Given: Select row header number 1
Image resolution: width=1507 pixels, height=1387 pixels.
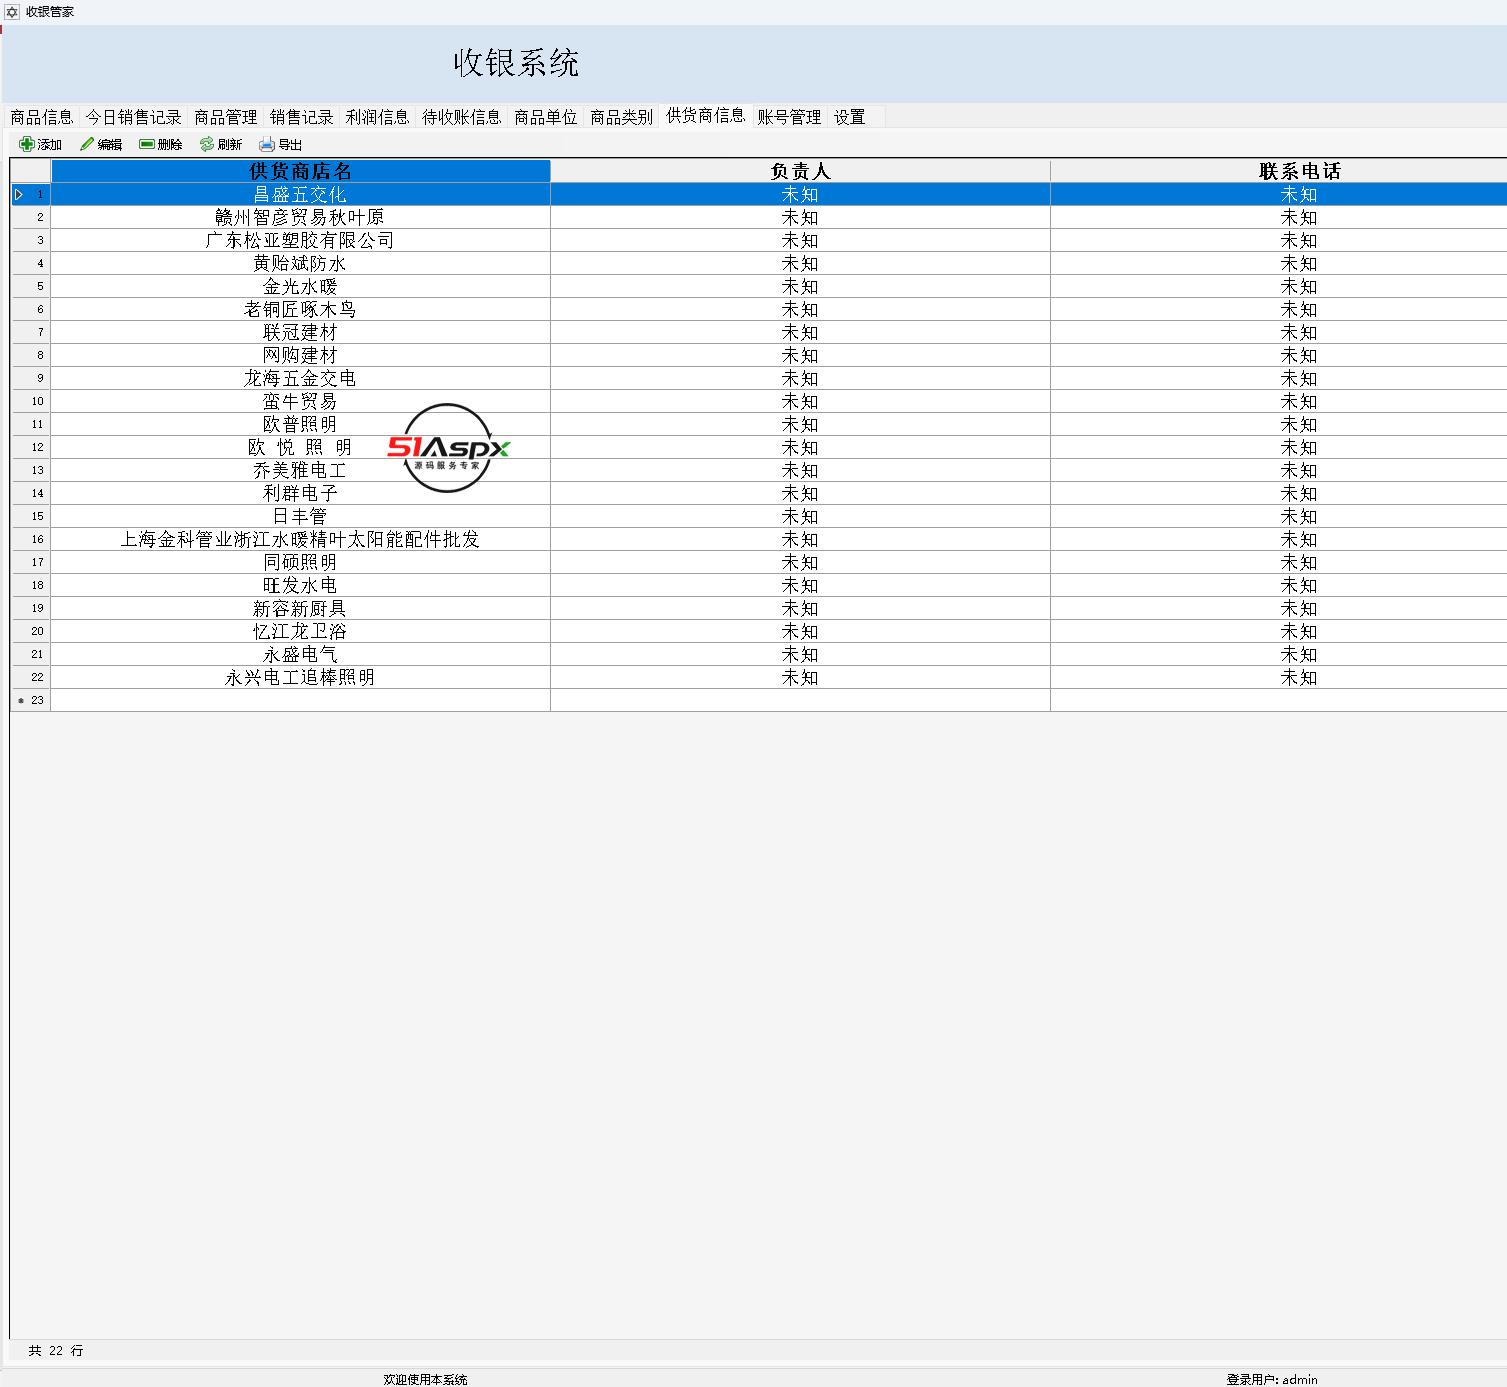Looking at the screenshot, I should coord(30,194).
